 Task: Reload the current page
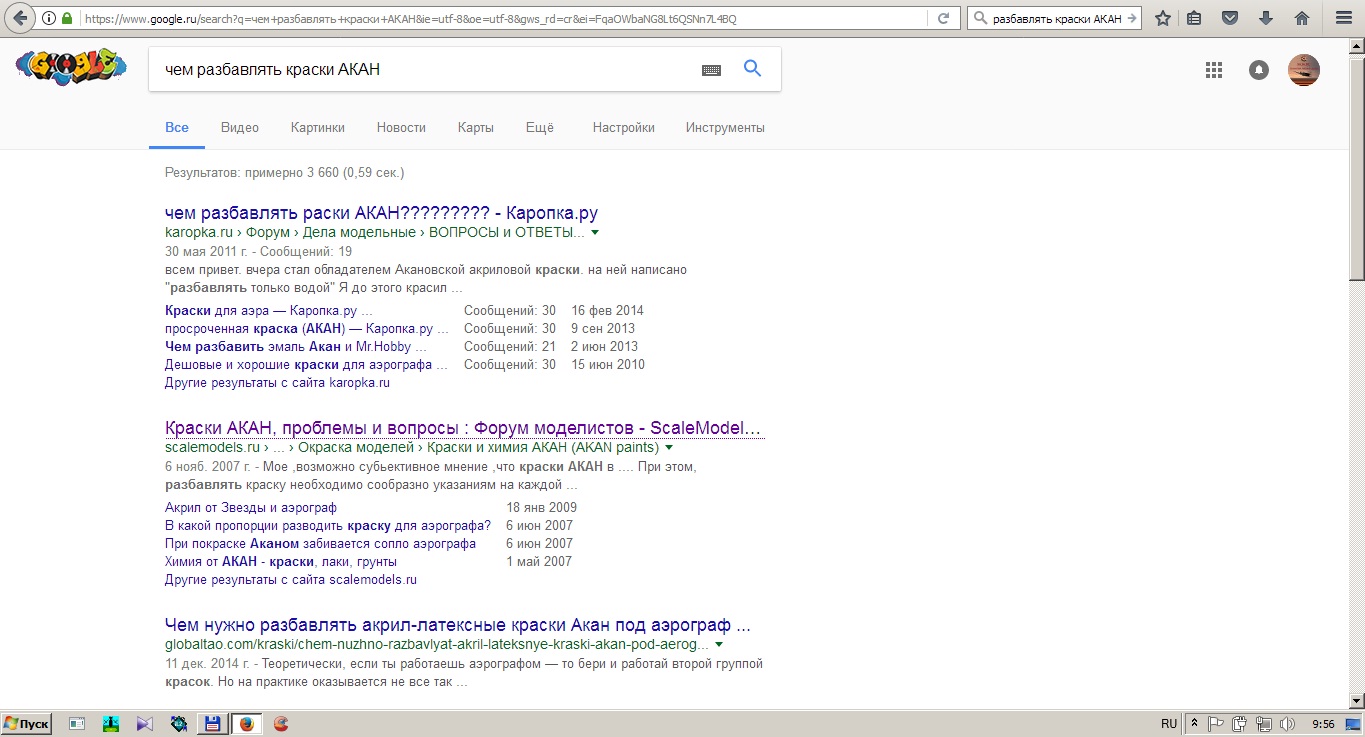(x=943, y=18)
